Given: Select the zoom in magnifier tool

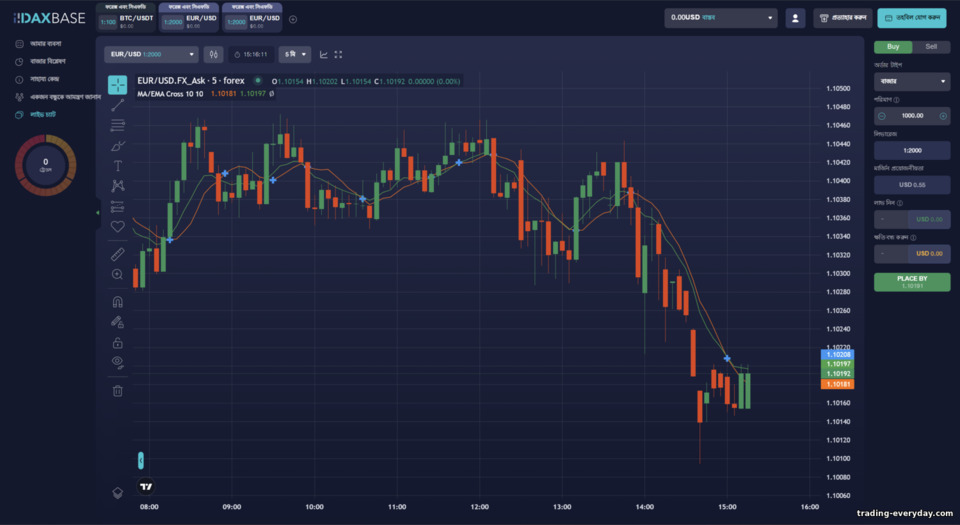Looking at the screenshot, I should (x=118, y=275).
